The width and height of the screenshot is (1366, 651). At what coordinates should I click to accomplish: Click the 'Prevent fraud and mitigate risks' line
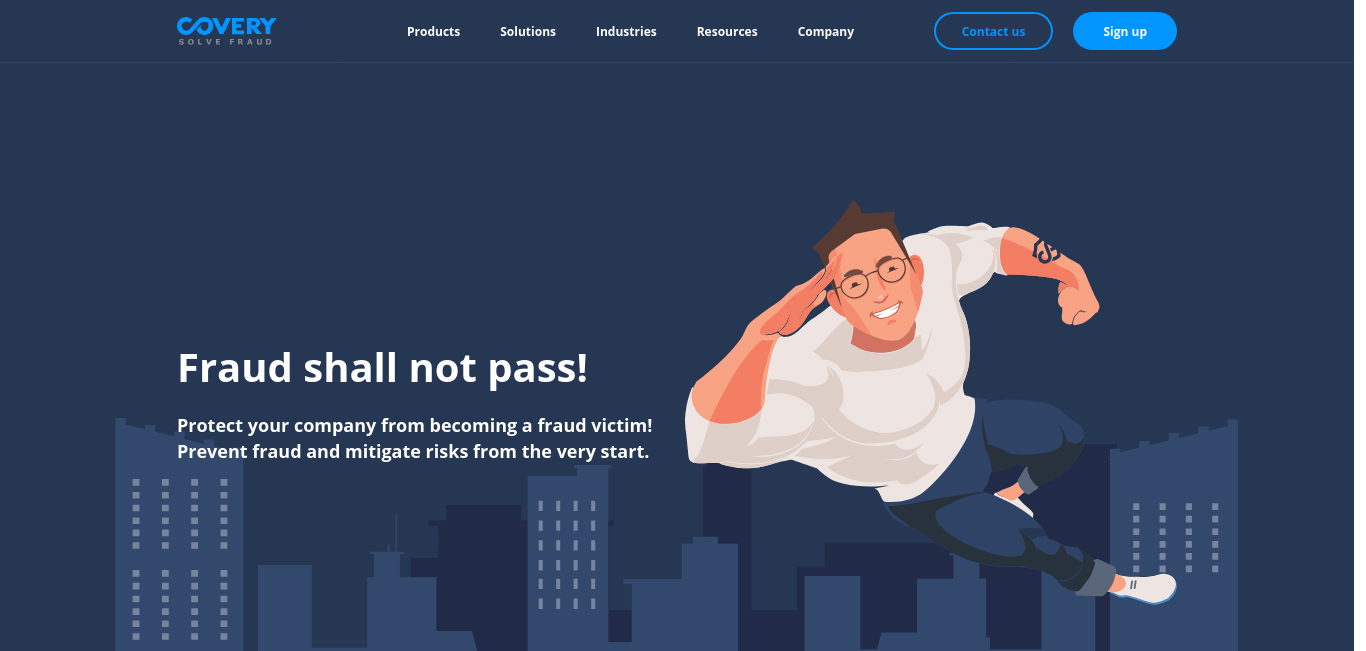tap(413, 451)
